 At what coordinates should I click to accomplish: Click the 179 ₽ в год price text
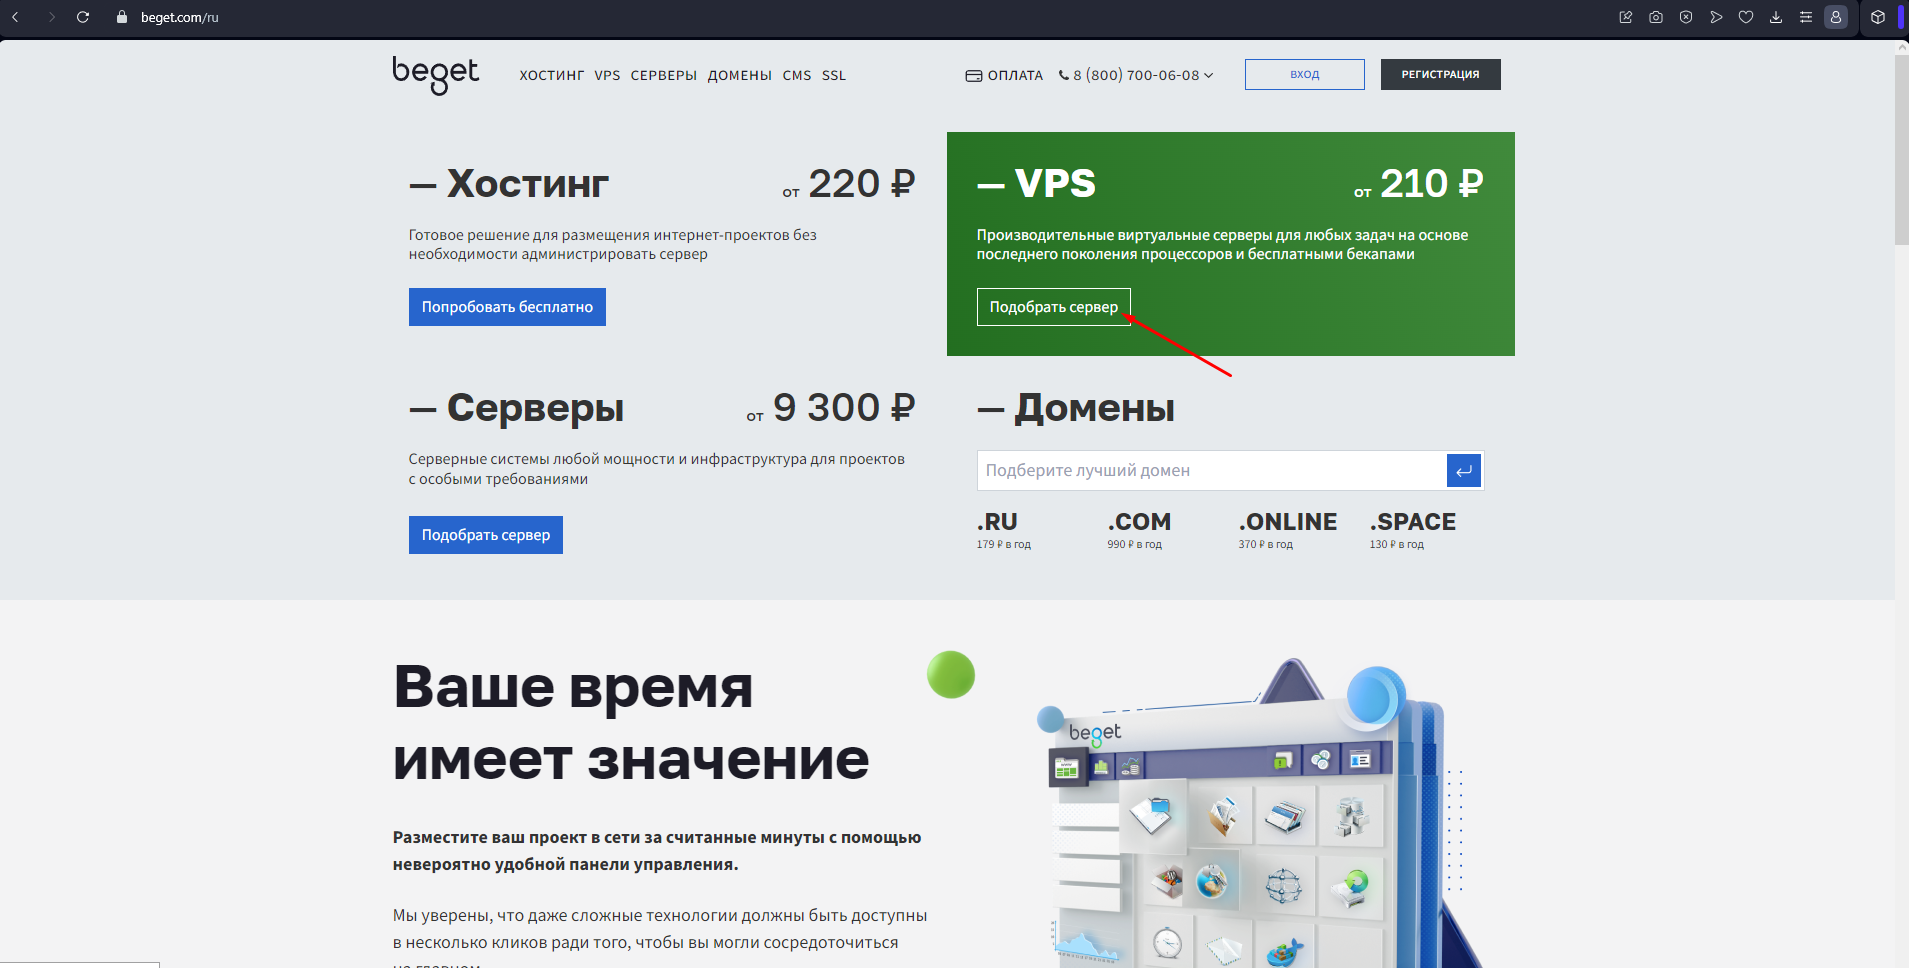pyautogui.click(x=1003, y=545)
